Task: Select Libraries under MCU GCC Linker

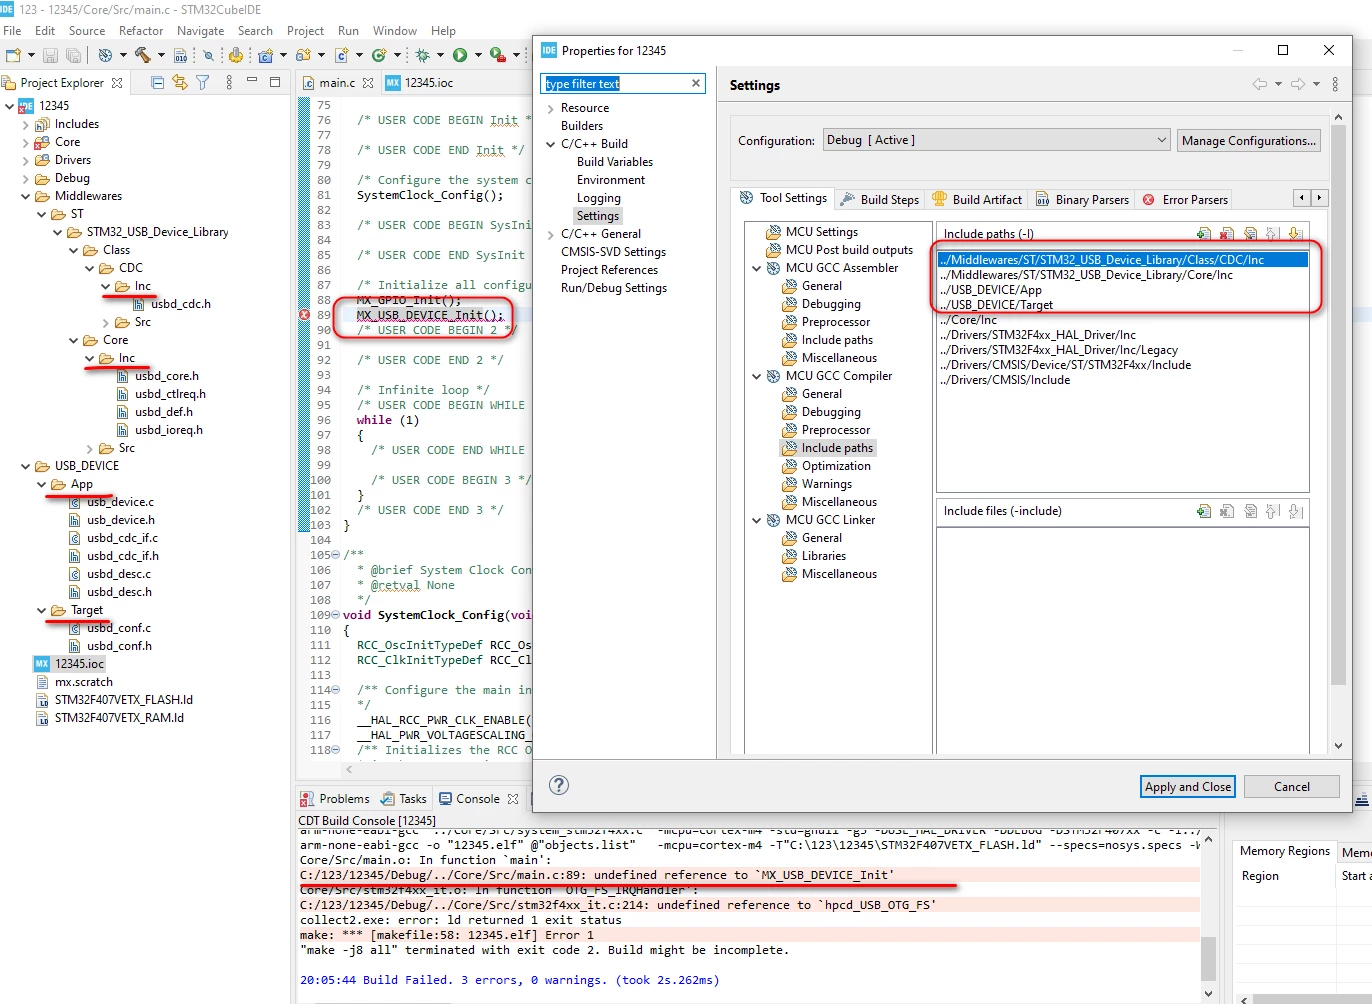Action: coord(823,556)
